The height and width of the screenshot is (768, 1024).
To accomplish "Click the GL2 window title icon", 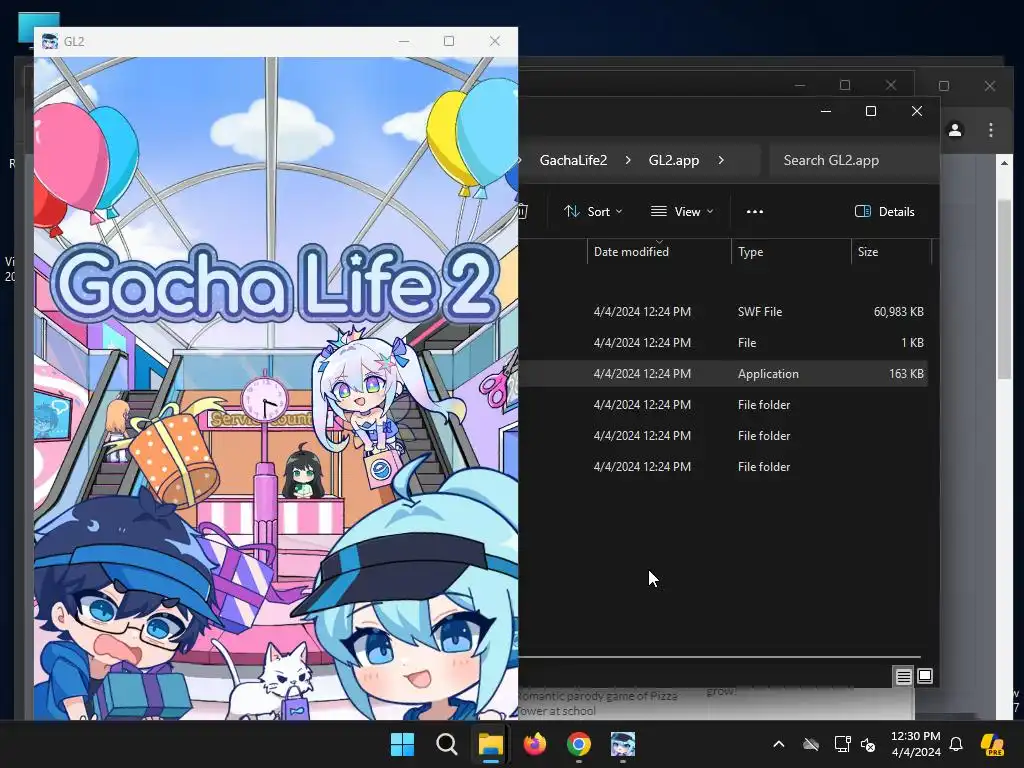I will [x=50, y=41].
